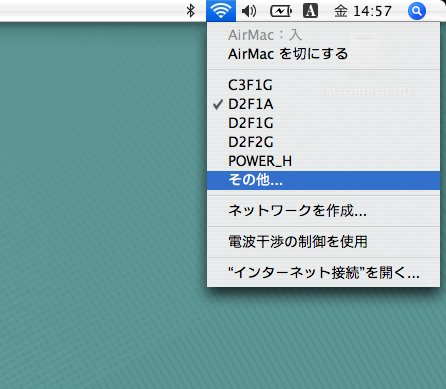Viewport: 446px width, 389px height.
Task: Connect to the POWER_H network
Action: click(x=323, y=161)
